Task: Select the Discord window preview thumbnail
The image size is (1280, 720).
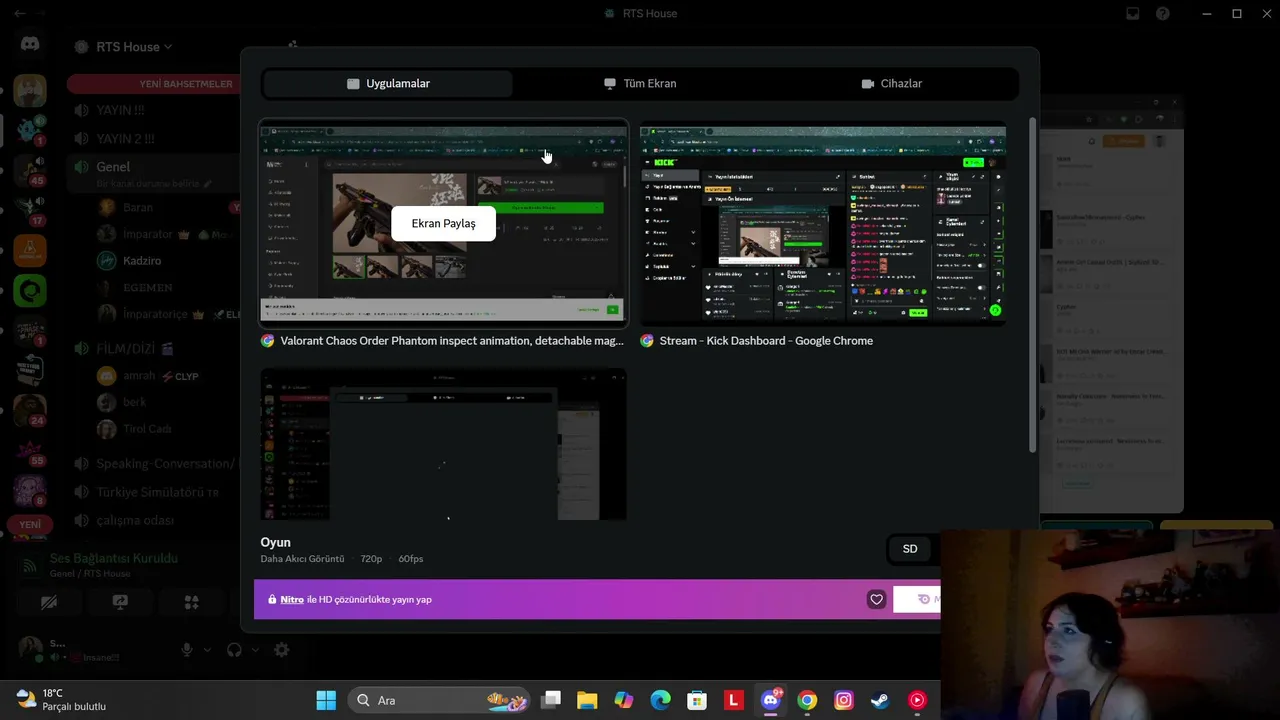Action: (x=443, y=445)
